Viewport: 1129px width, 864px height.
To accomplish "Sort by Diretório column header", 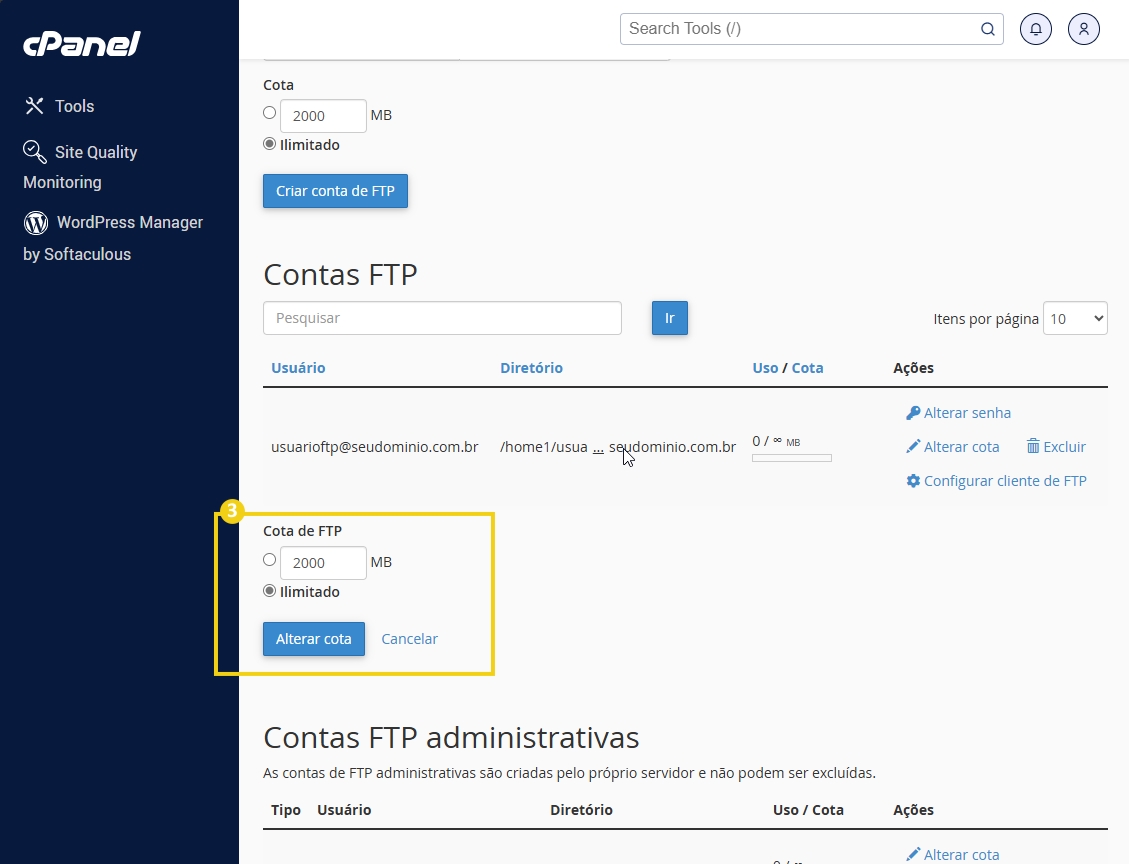I will [531, 368].
